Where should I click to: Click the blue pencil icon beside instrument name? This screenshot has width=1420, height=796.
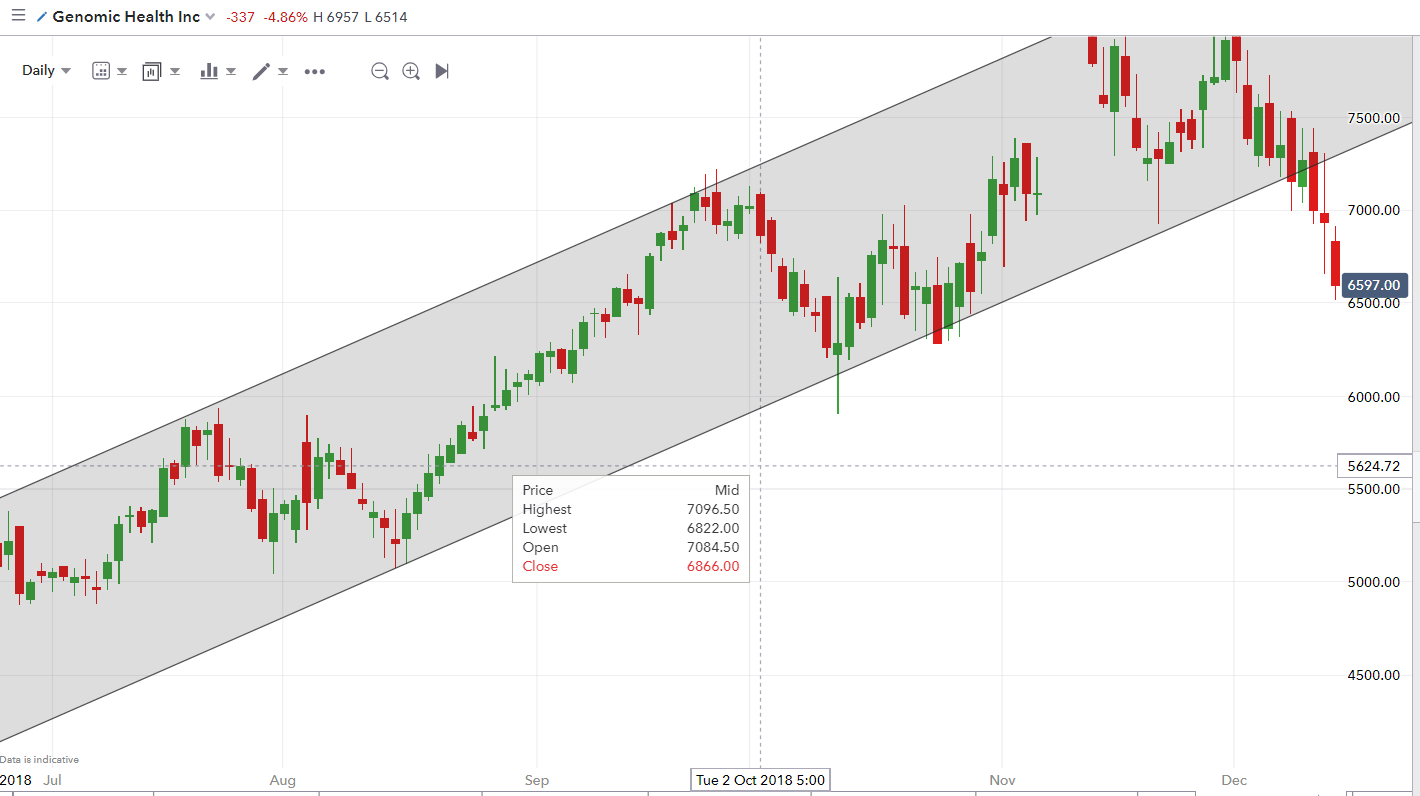[41, 17]
